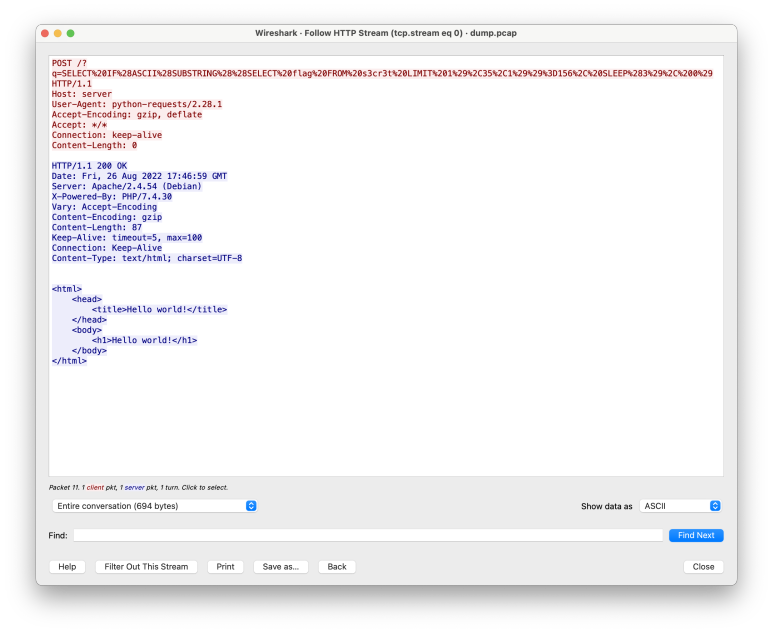Screen dimensions: 773x633
Task: Select 'Content-Encoding: gzip' line
Action: tap(107, 217)
